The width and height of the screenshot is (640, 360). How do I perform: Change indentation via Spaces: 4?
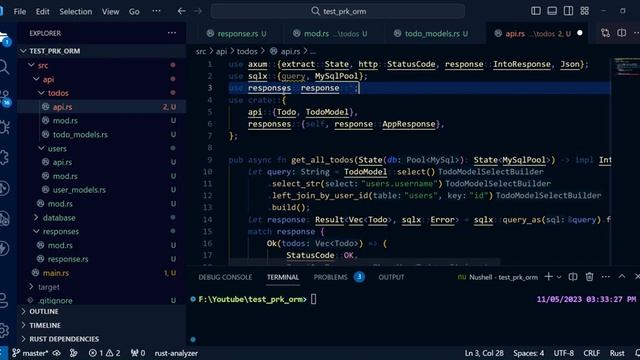point(529,353)
